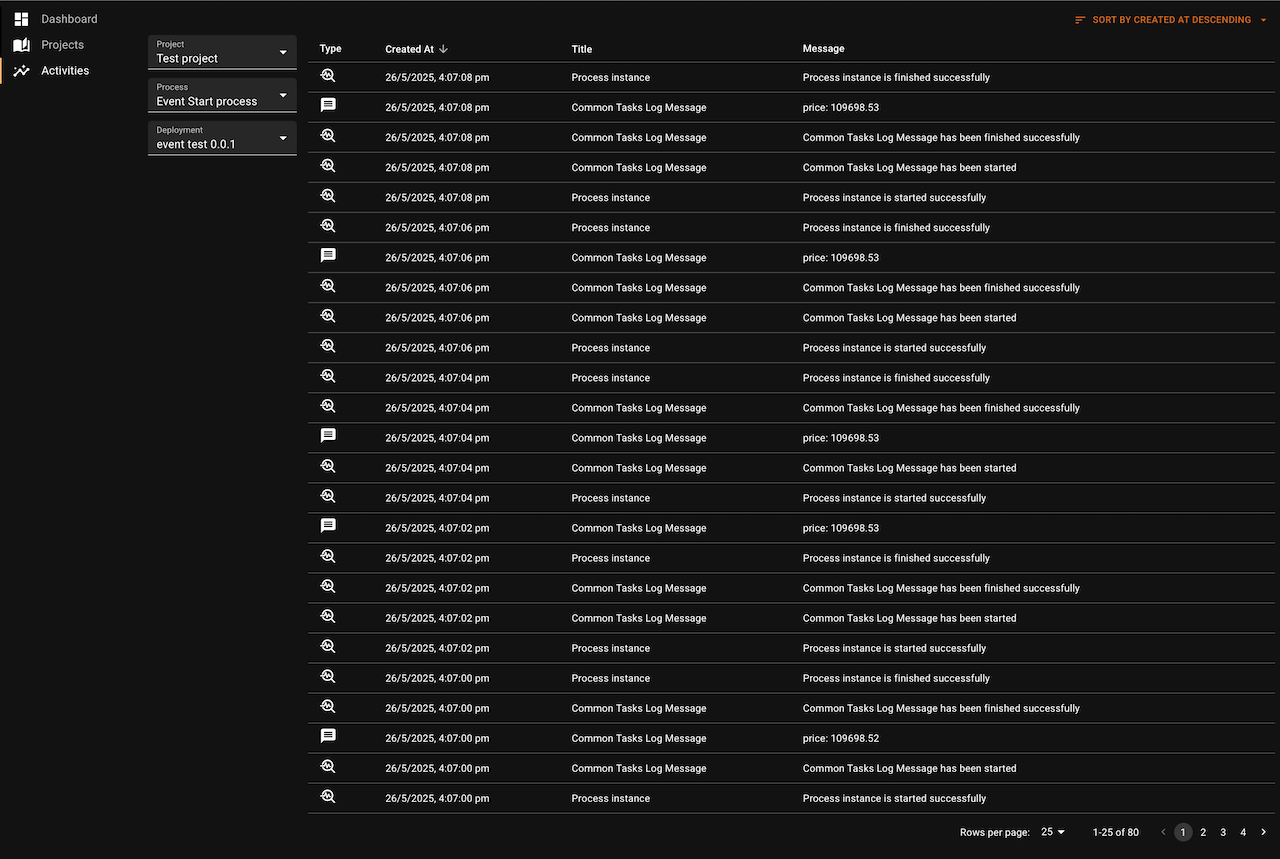The image size is (1280, 859).
Task: Click the previous page left chevron
Action: coord(1163,832)
